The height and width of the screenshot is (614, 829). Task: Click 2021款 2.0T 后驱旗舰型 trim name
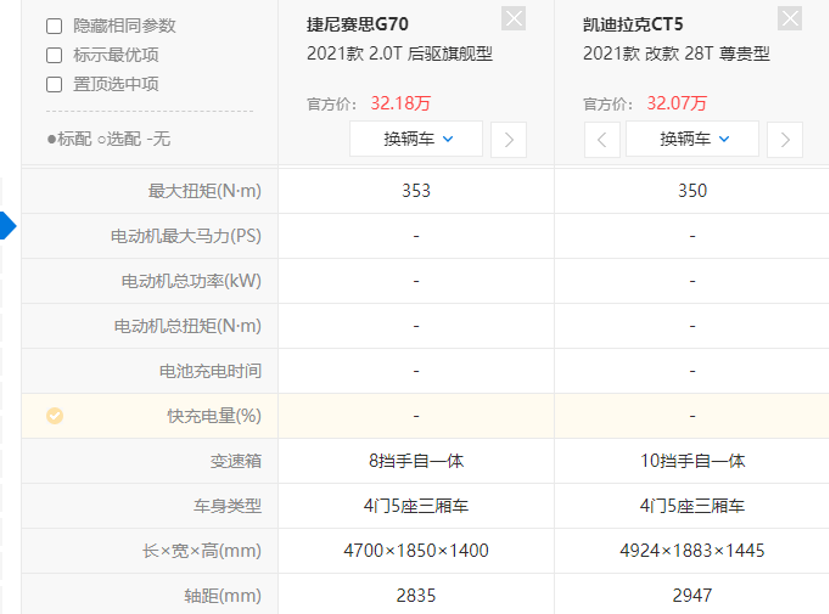pyautogui.click(x=400, y=53)
